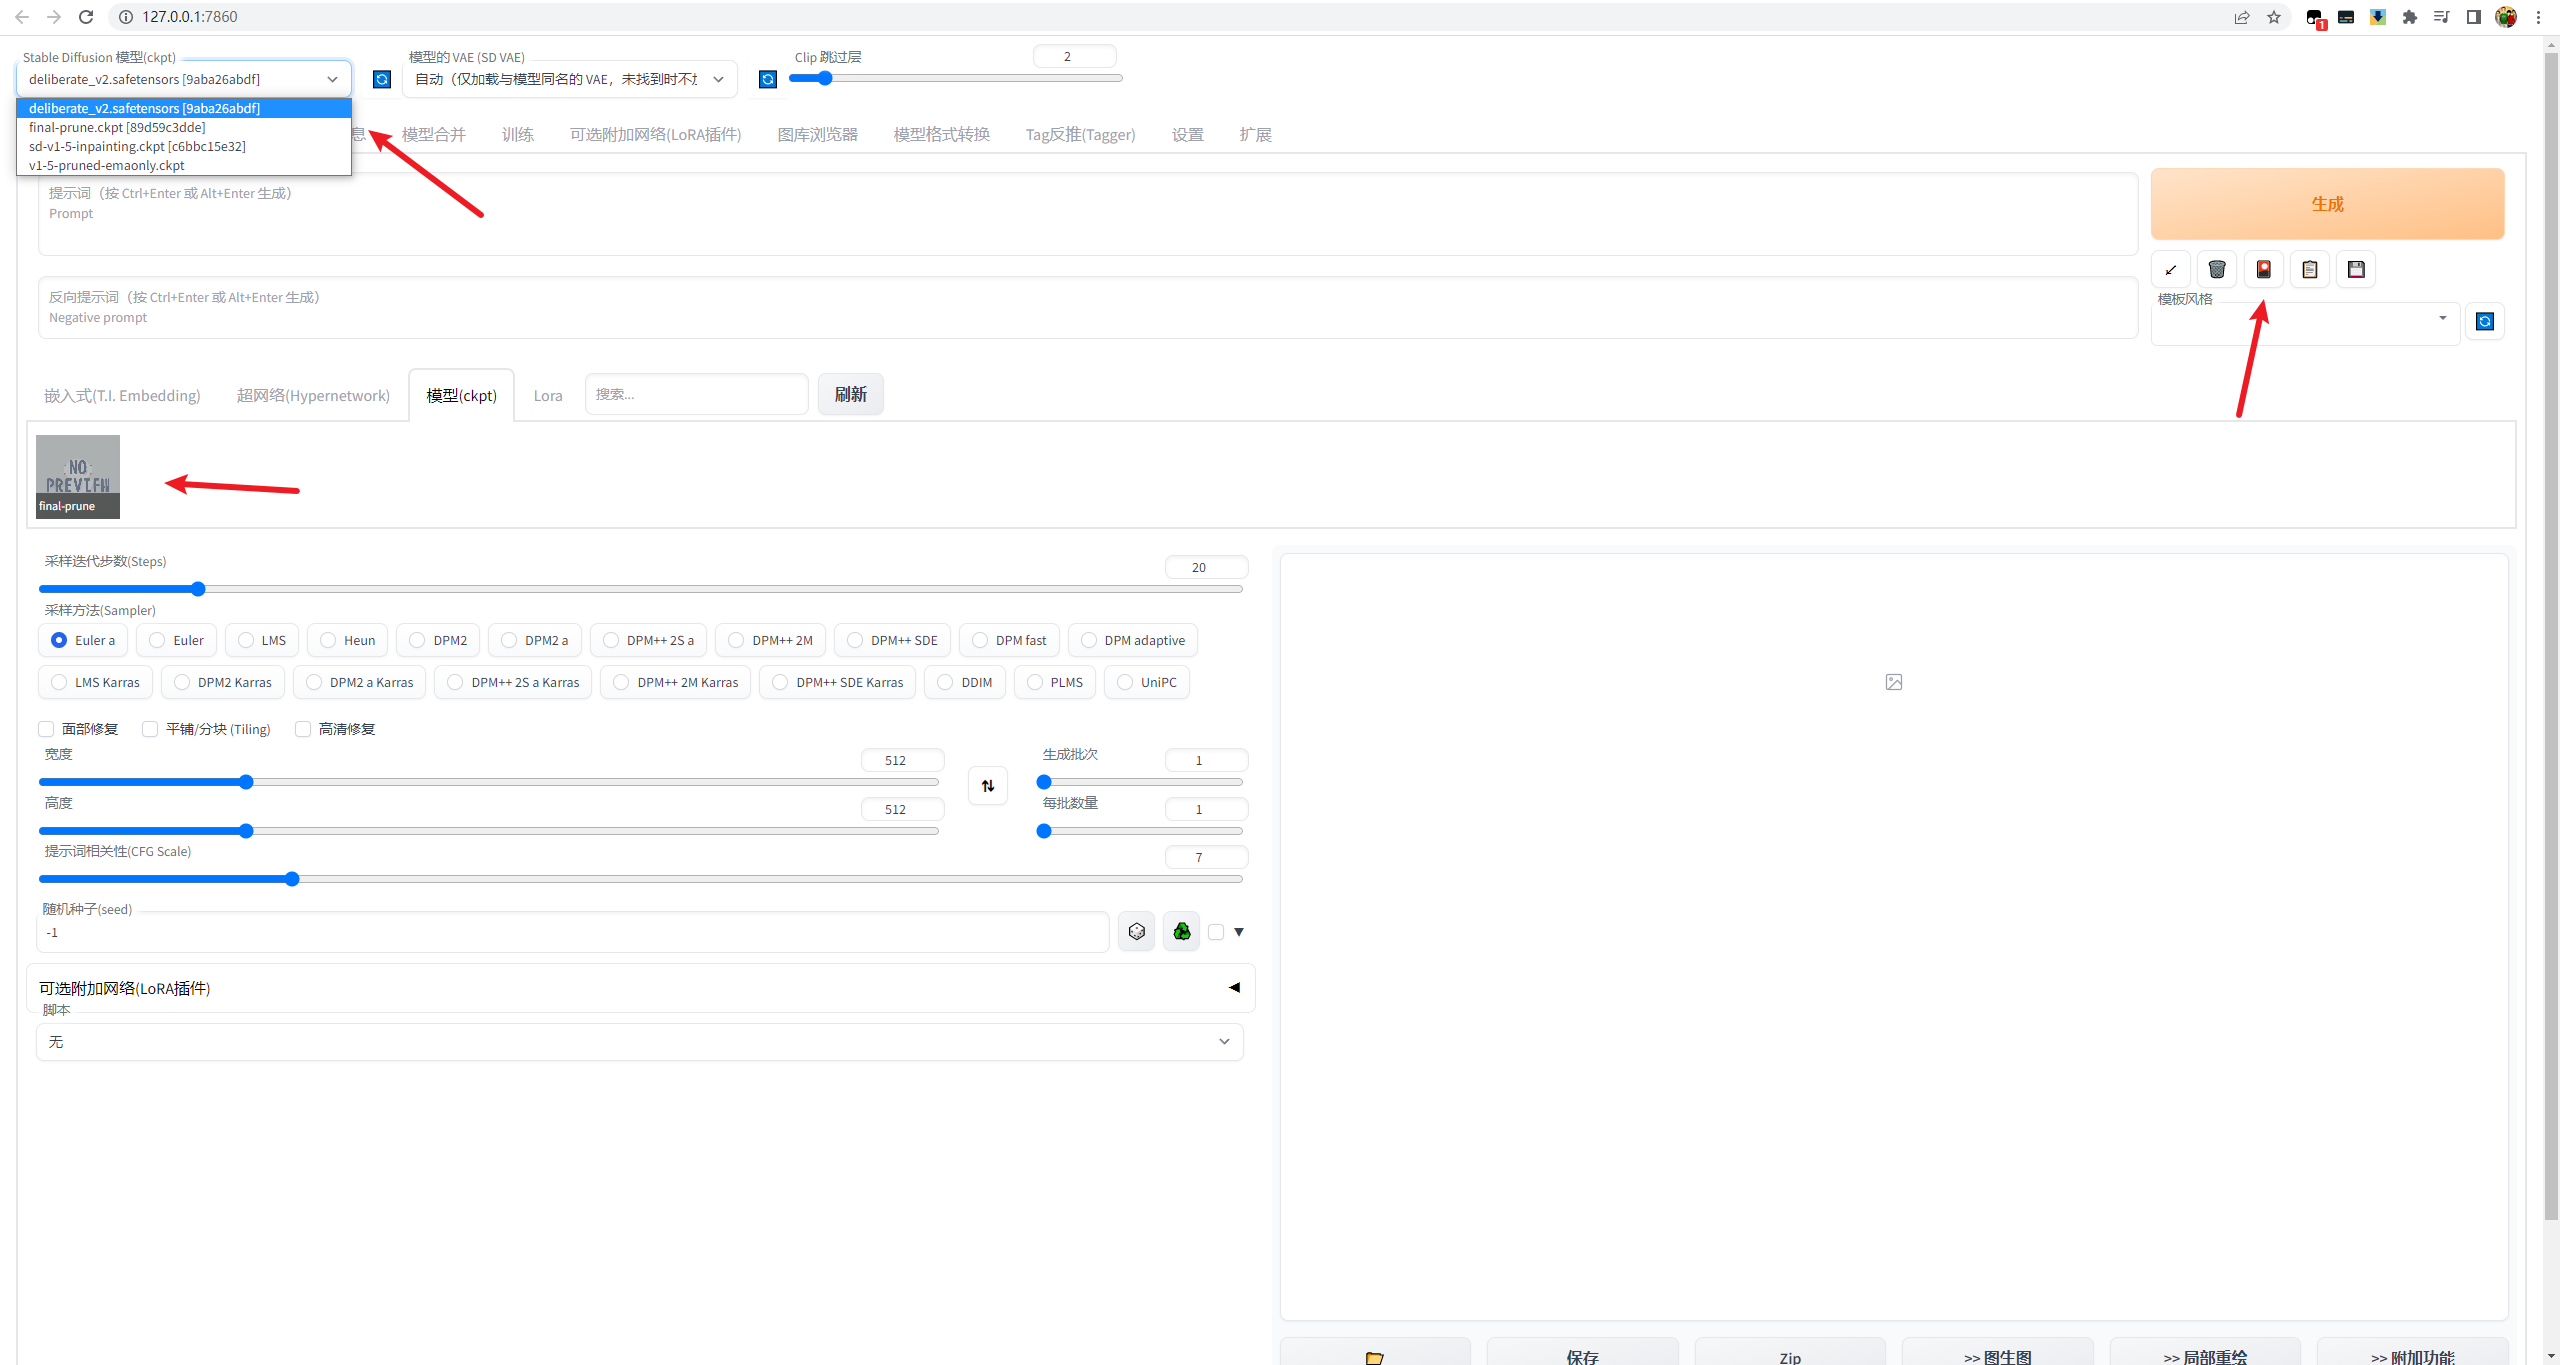Click the floppy disk save style icon

point(2356,269)
